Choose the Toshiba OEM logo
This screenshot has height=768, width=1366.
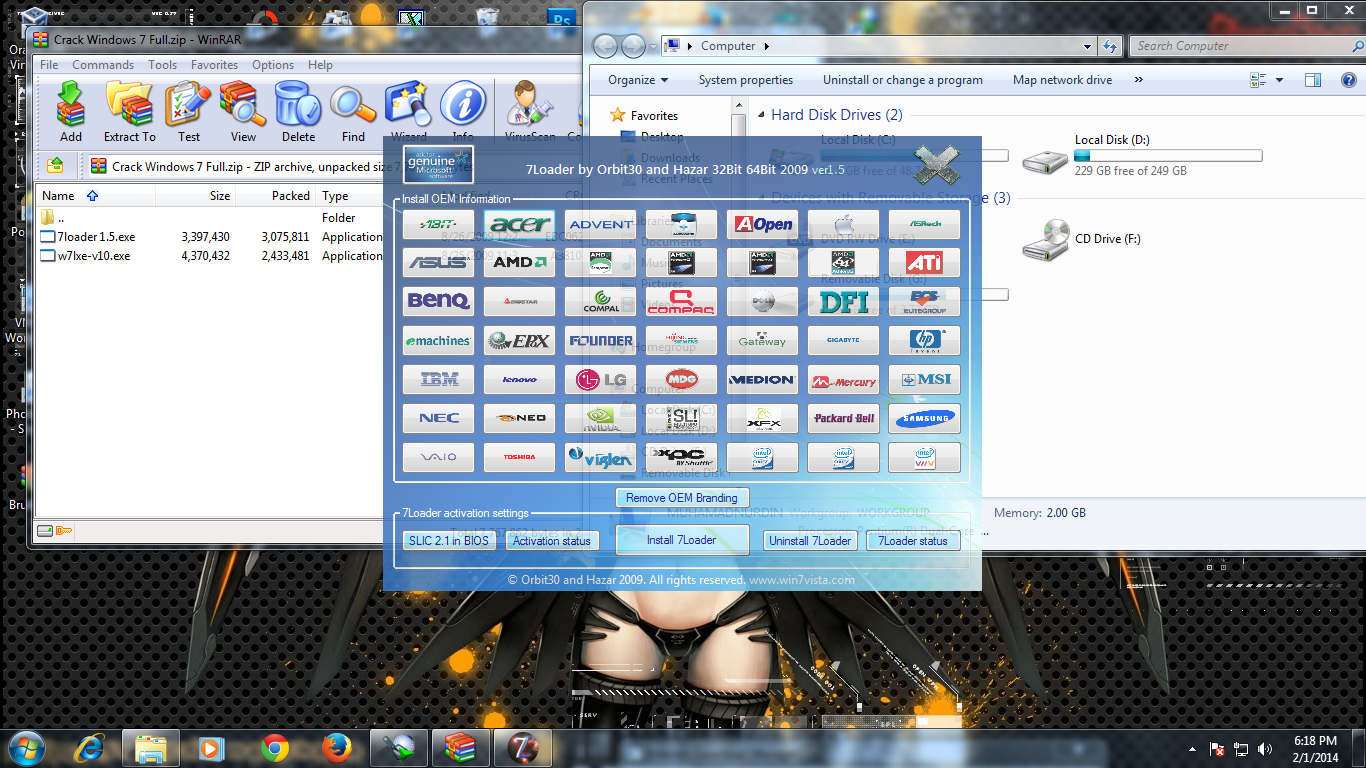pyautogui.click(x=520, y=457)
